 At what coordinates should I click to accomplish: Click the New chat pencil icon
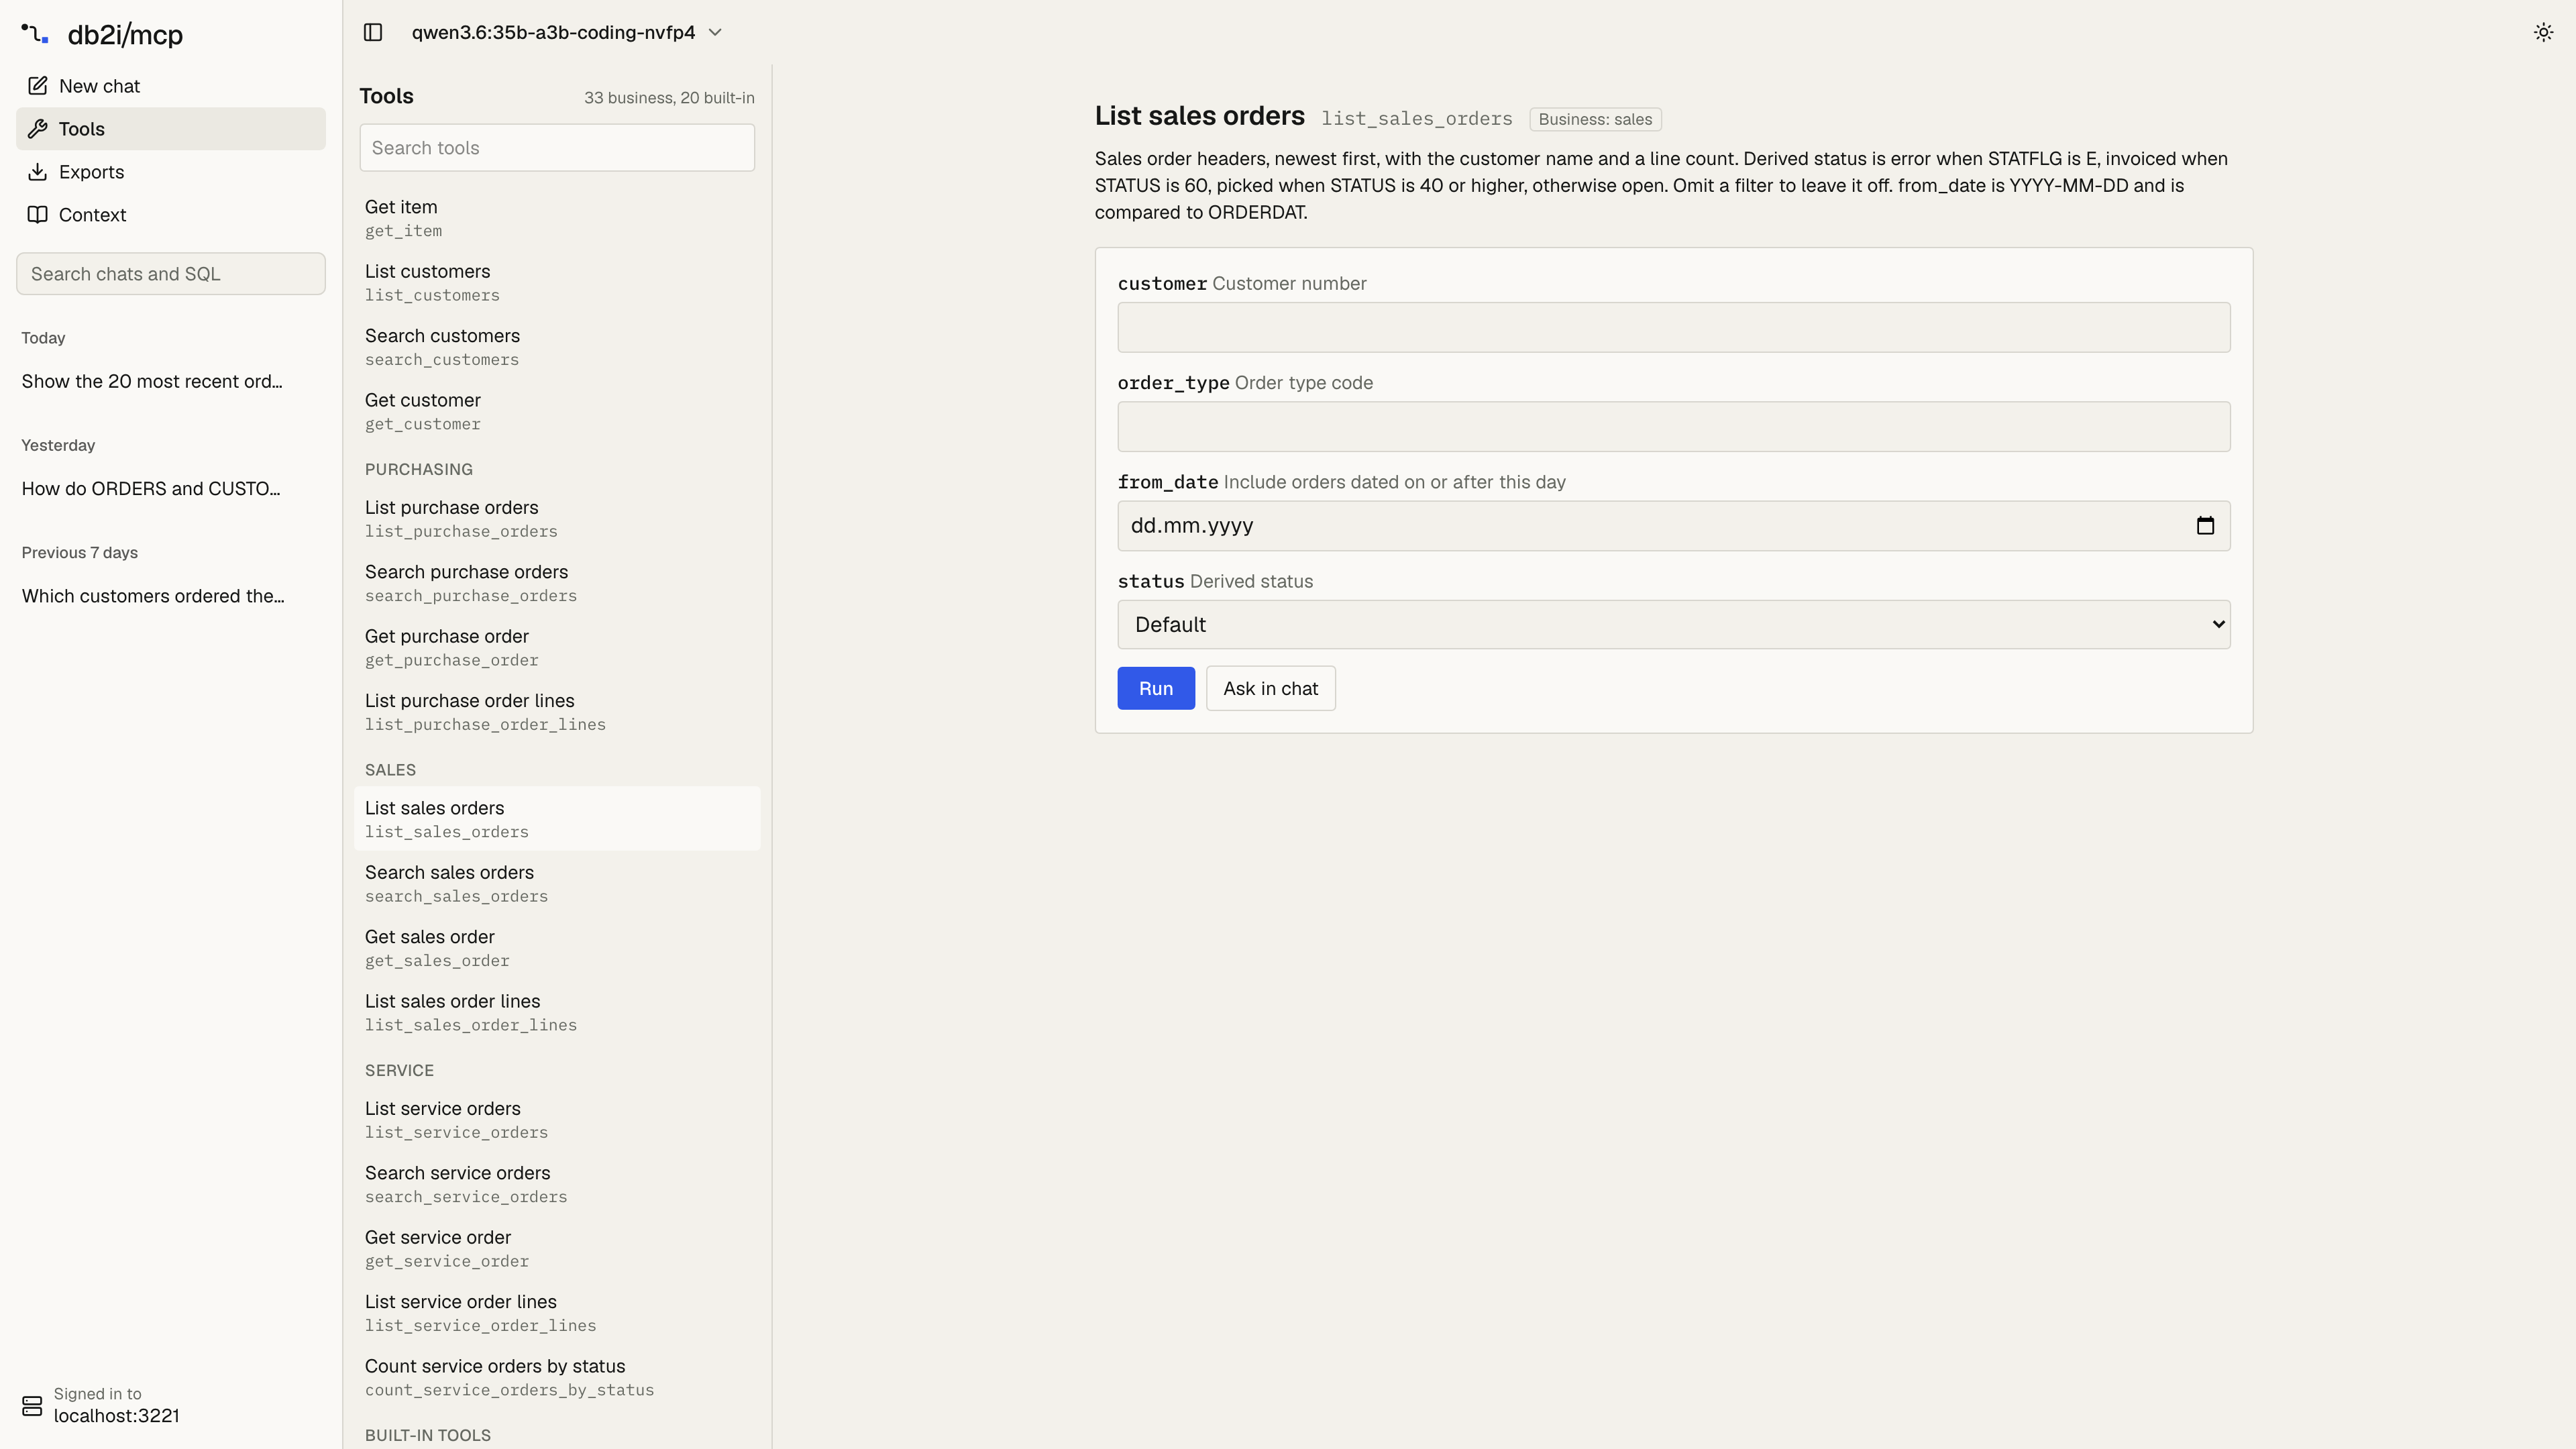click(x=38, y=86)
